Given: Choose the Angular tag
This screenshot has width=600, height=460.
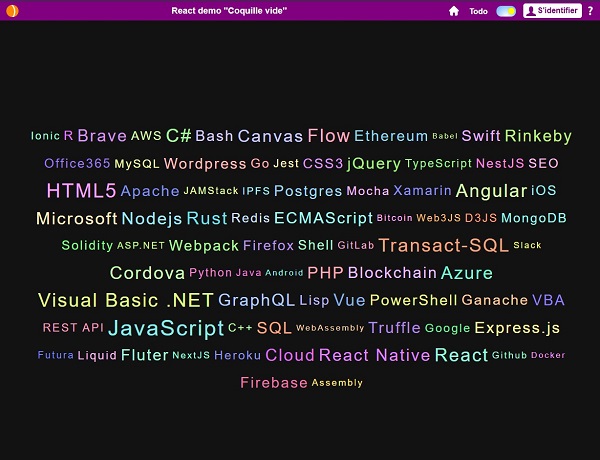Looking at the screenshot, I should point(491,191).
